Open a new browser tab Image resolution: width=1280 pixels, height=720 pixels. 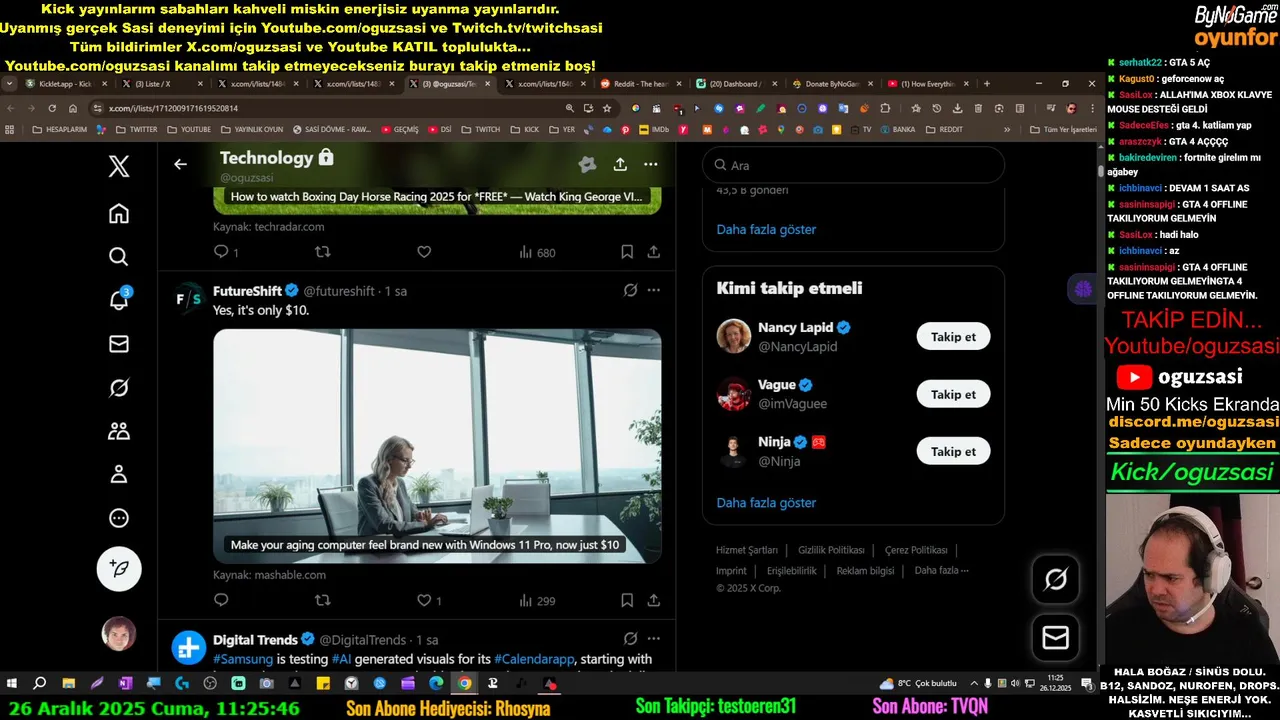pyautogui.click(x=987, y=84)
